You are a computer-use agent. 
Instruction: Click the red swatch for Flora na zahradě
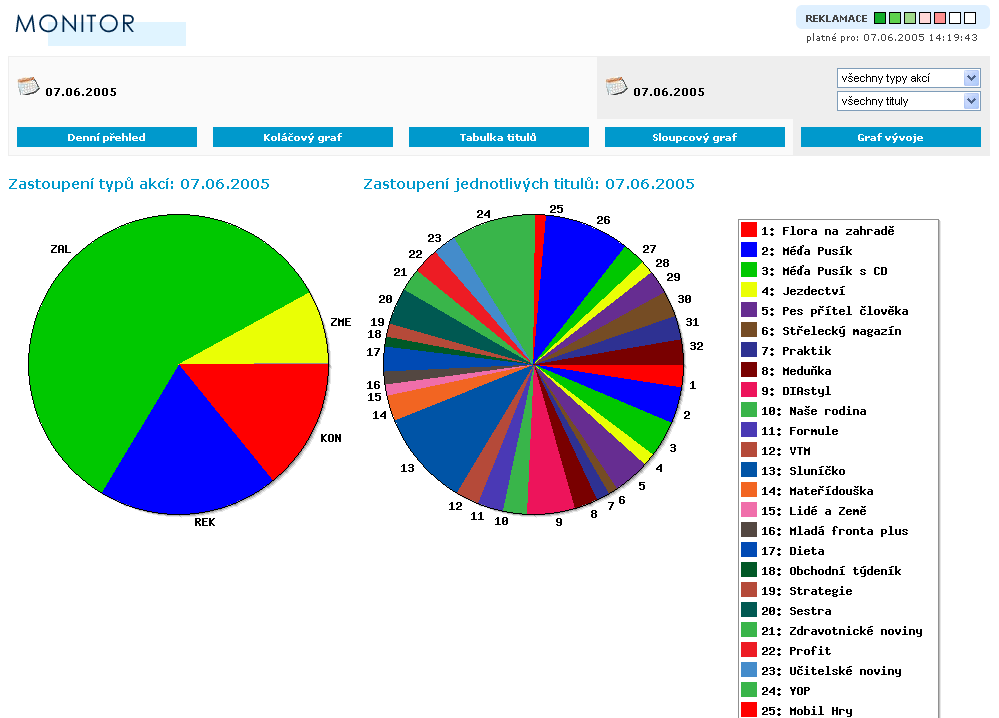tap(748, 231)
